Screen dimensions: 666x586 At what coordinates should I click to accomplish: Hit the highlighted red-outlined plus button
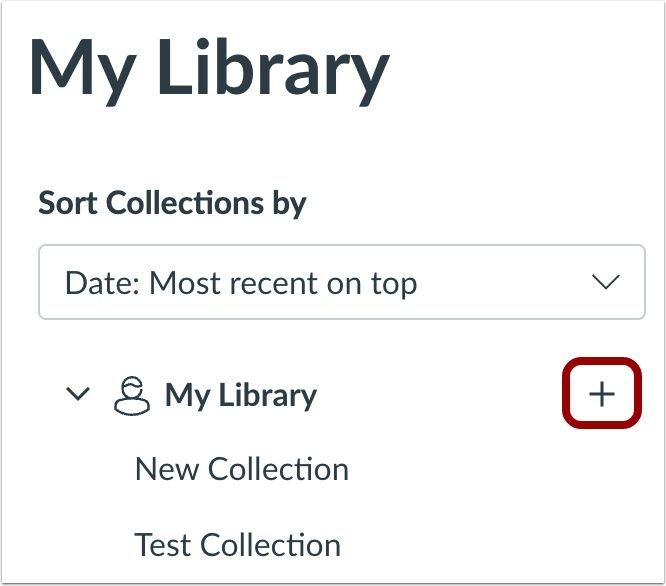point(601,394)
